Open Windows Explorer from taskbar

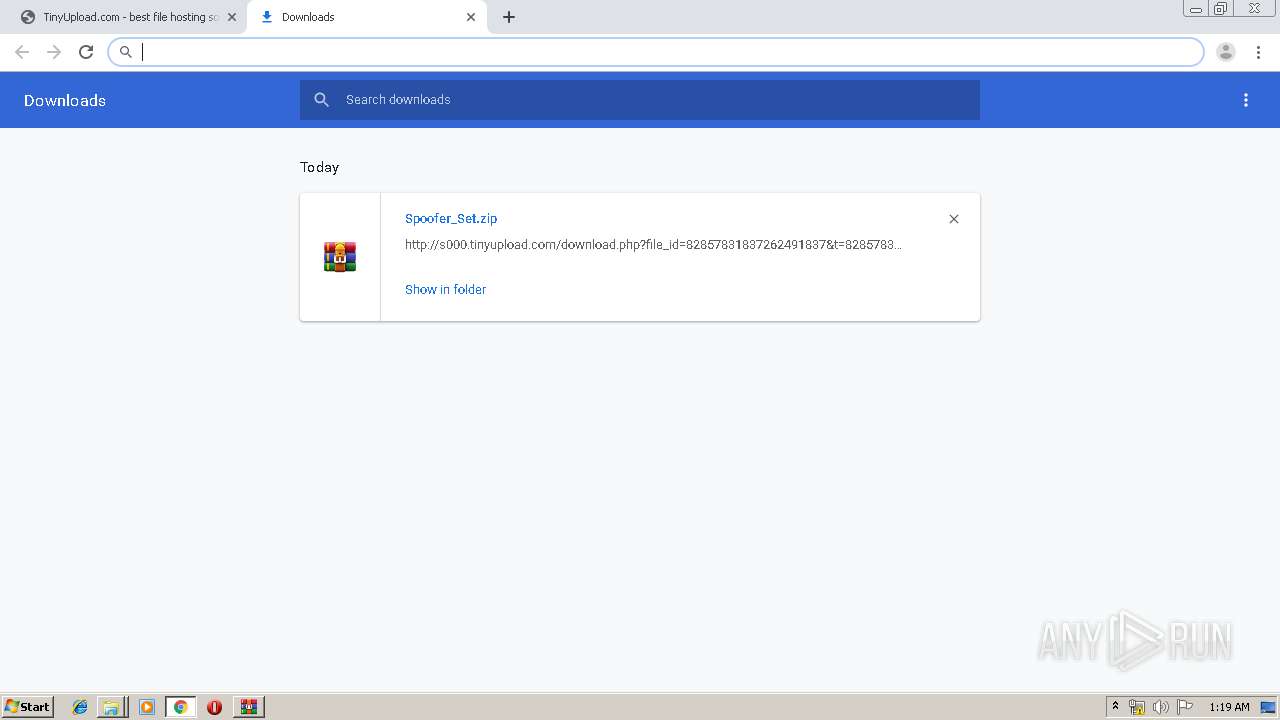pos(112,707)
